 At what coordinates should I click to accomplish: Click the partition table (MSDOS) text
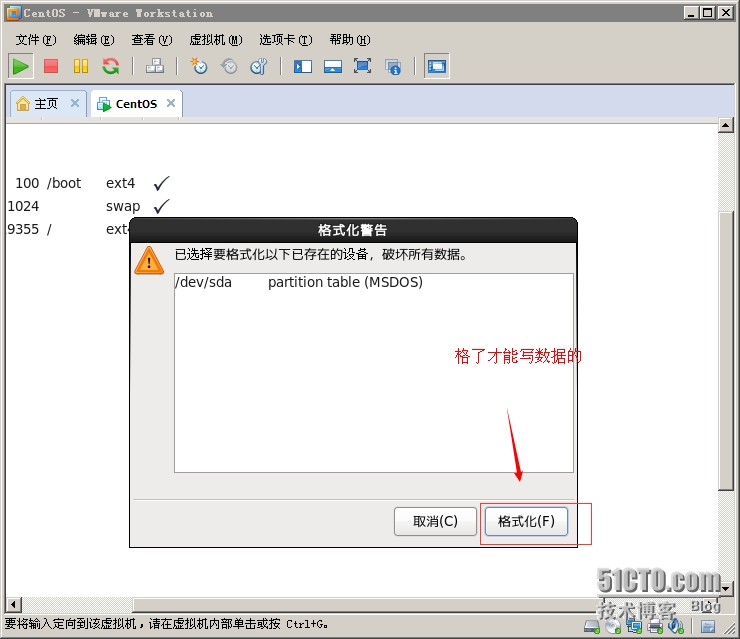345,282
